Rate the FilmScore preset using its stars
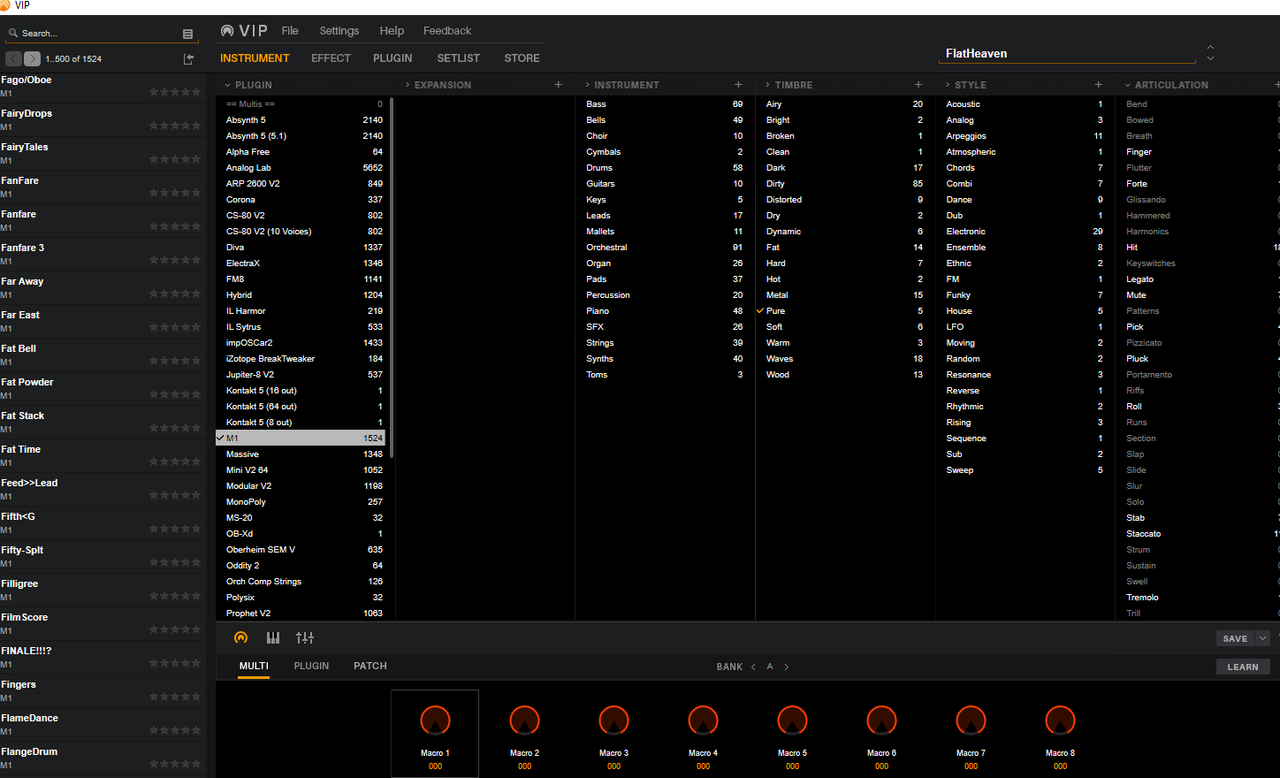The height and width of the screenshot is (778, 1280). pyautogui.click(x=175, y=630)
